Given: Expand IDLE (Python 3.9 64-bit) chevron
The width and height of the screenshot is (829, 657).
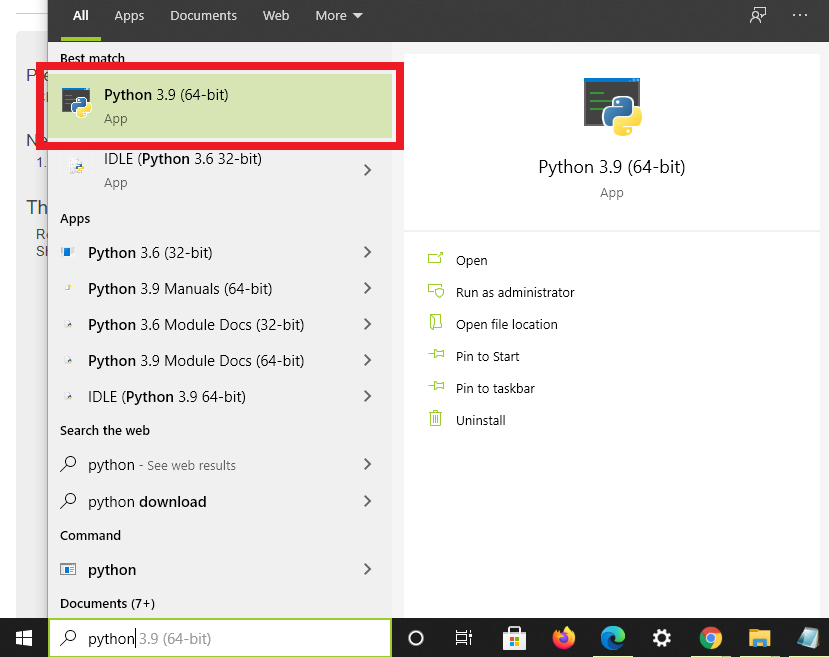Looking at the screenshot, I should [x=367, y=396].
